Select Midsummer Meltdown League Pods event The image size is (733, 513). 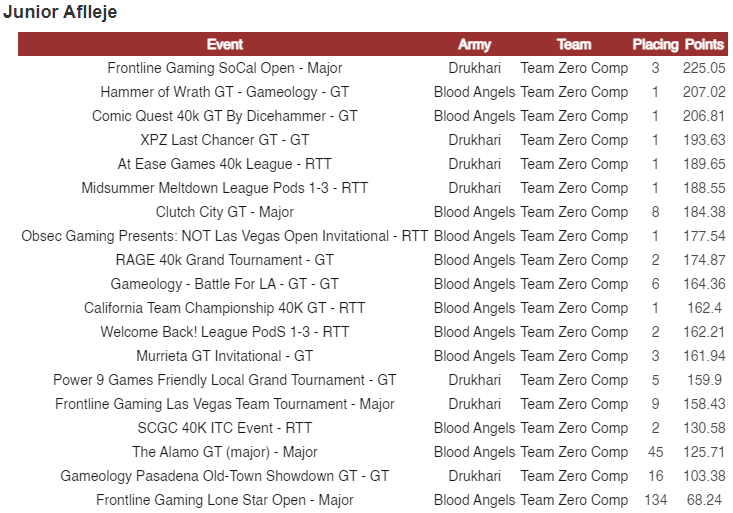point(225,188)
